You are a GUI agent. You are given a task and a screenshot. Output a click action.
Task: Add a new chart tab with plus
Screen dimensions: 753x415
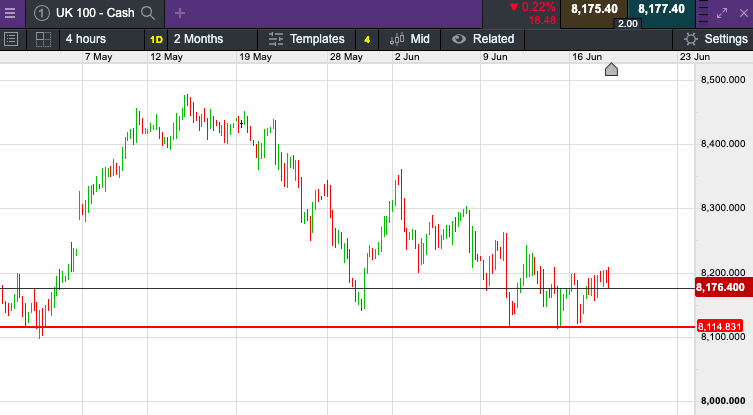(180, 13)
